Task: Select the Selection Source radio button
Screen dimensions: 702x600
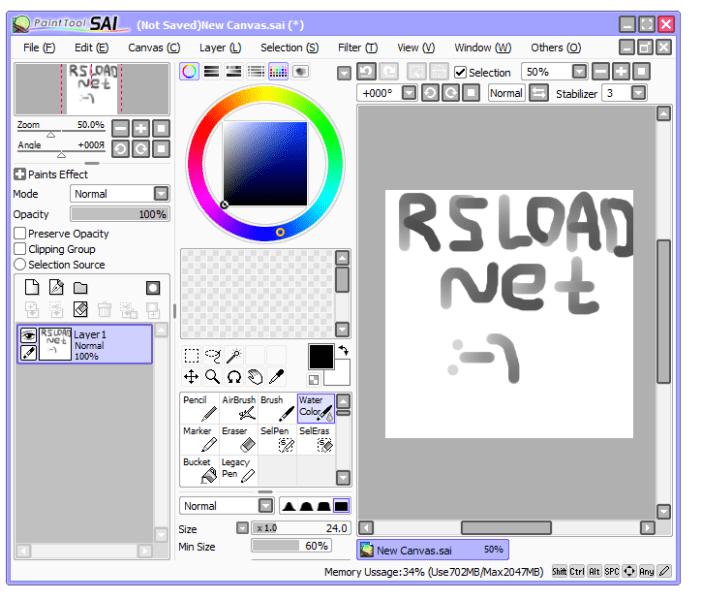Action: (20, 264)
